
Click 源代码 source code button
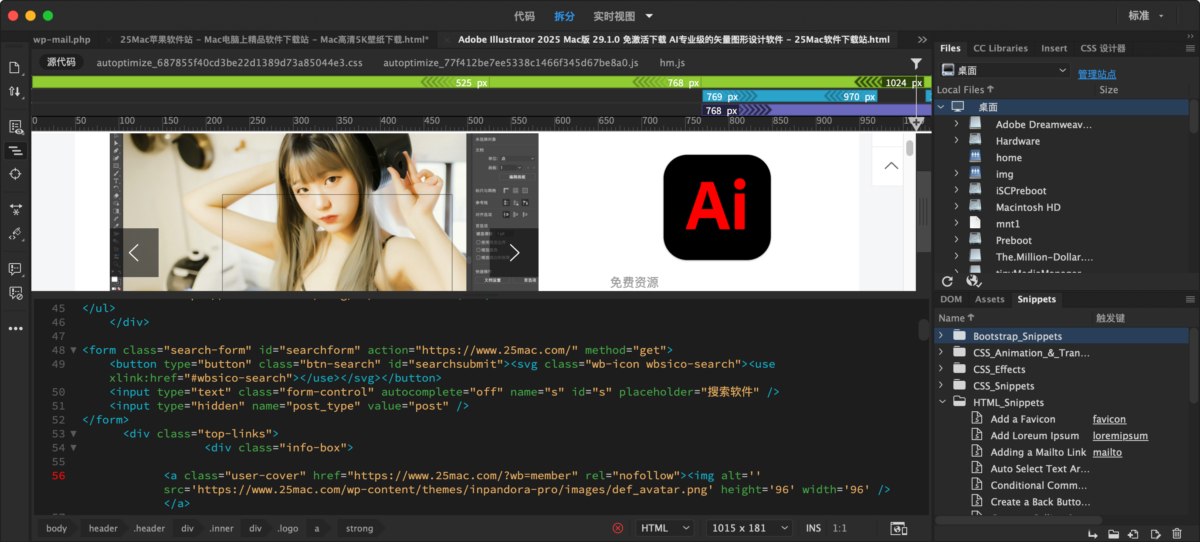pos(61,62)
